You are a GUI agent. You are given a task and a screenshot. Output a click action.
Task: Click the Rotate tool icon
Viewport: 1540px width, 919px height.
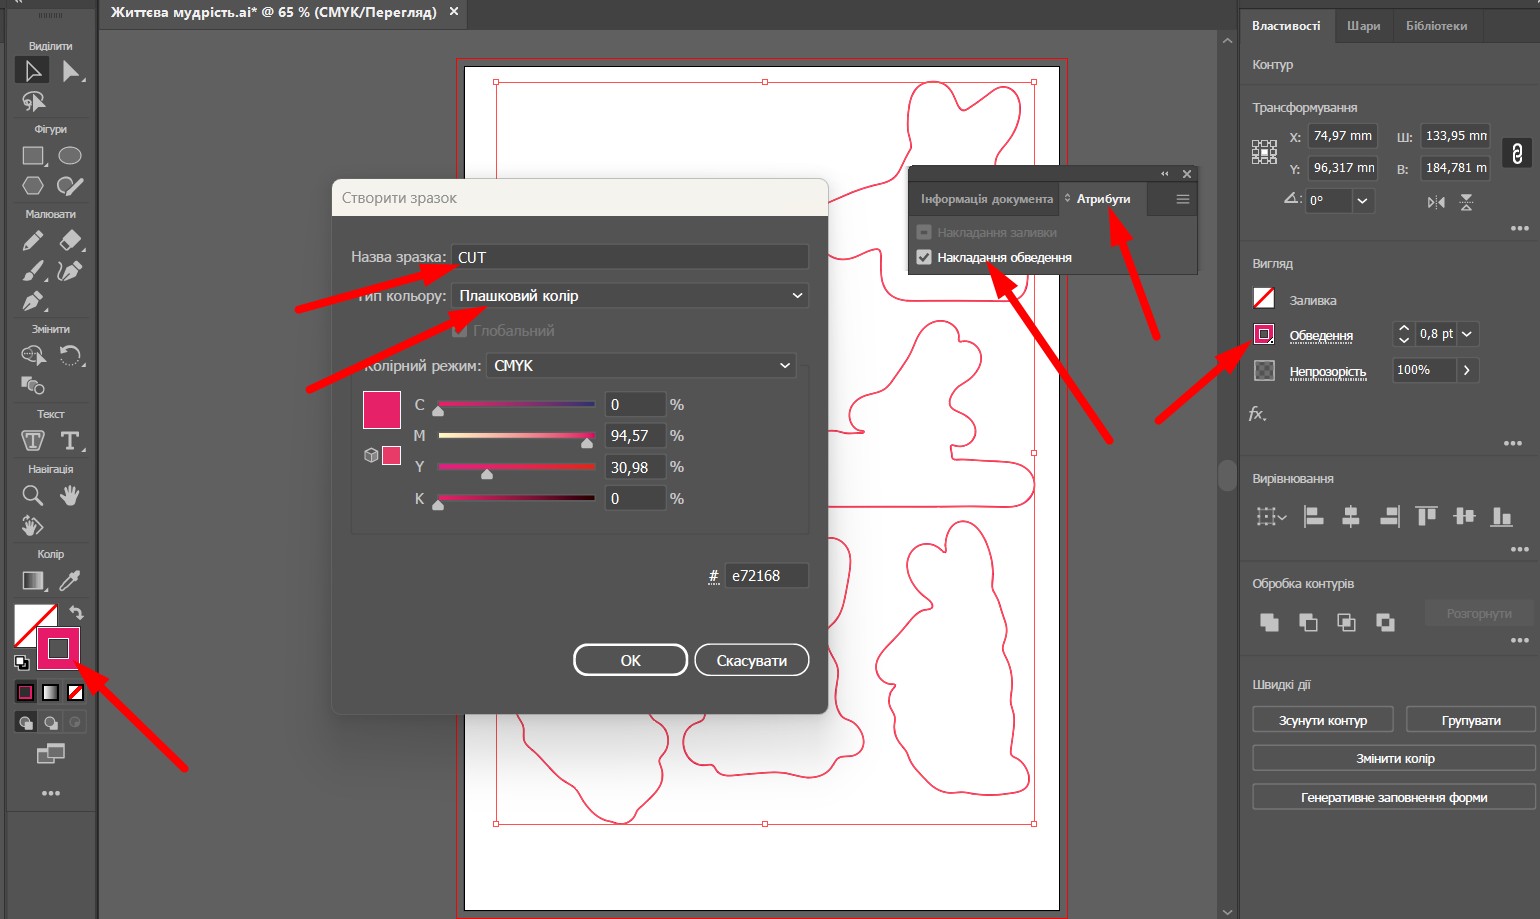point(70,355)
